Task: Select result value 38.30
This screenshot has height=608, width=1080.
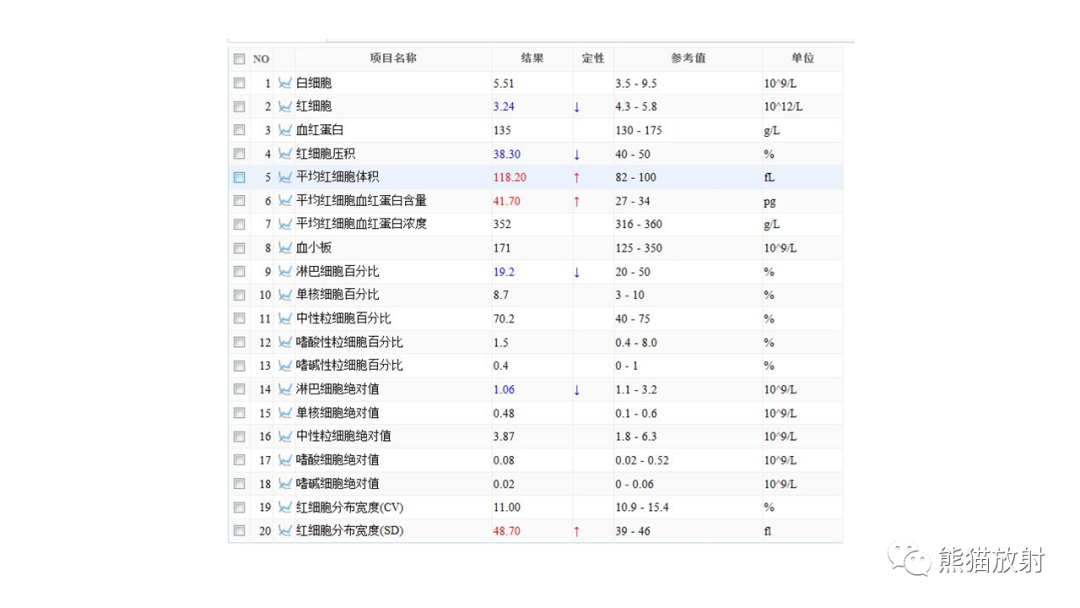Action: (x=507, y=154)
